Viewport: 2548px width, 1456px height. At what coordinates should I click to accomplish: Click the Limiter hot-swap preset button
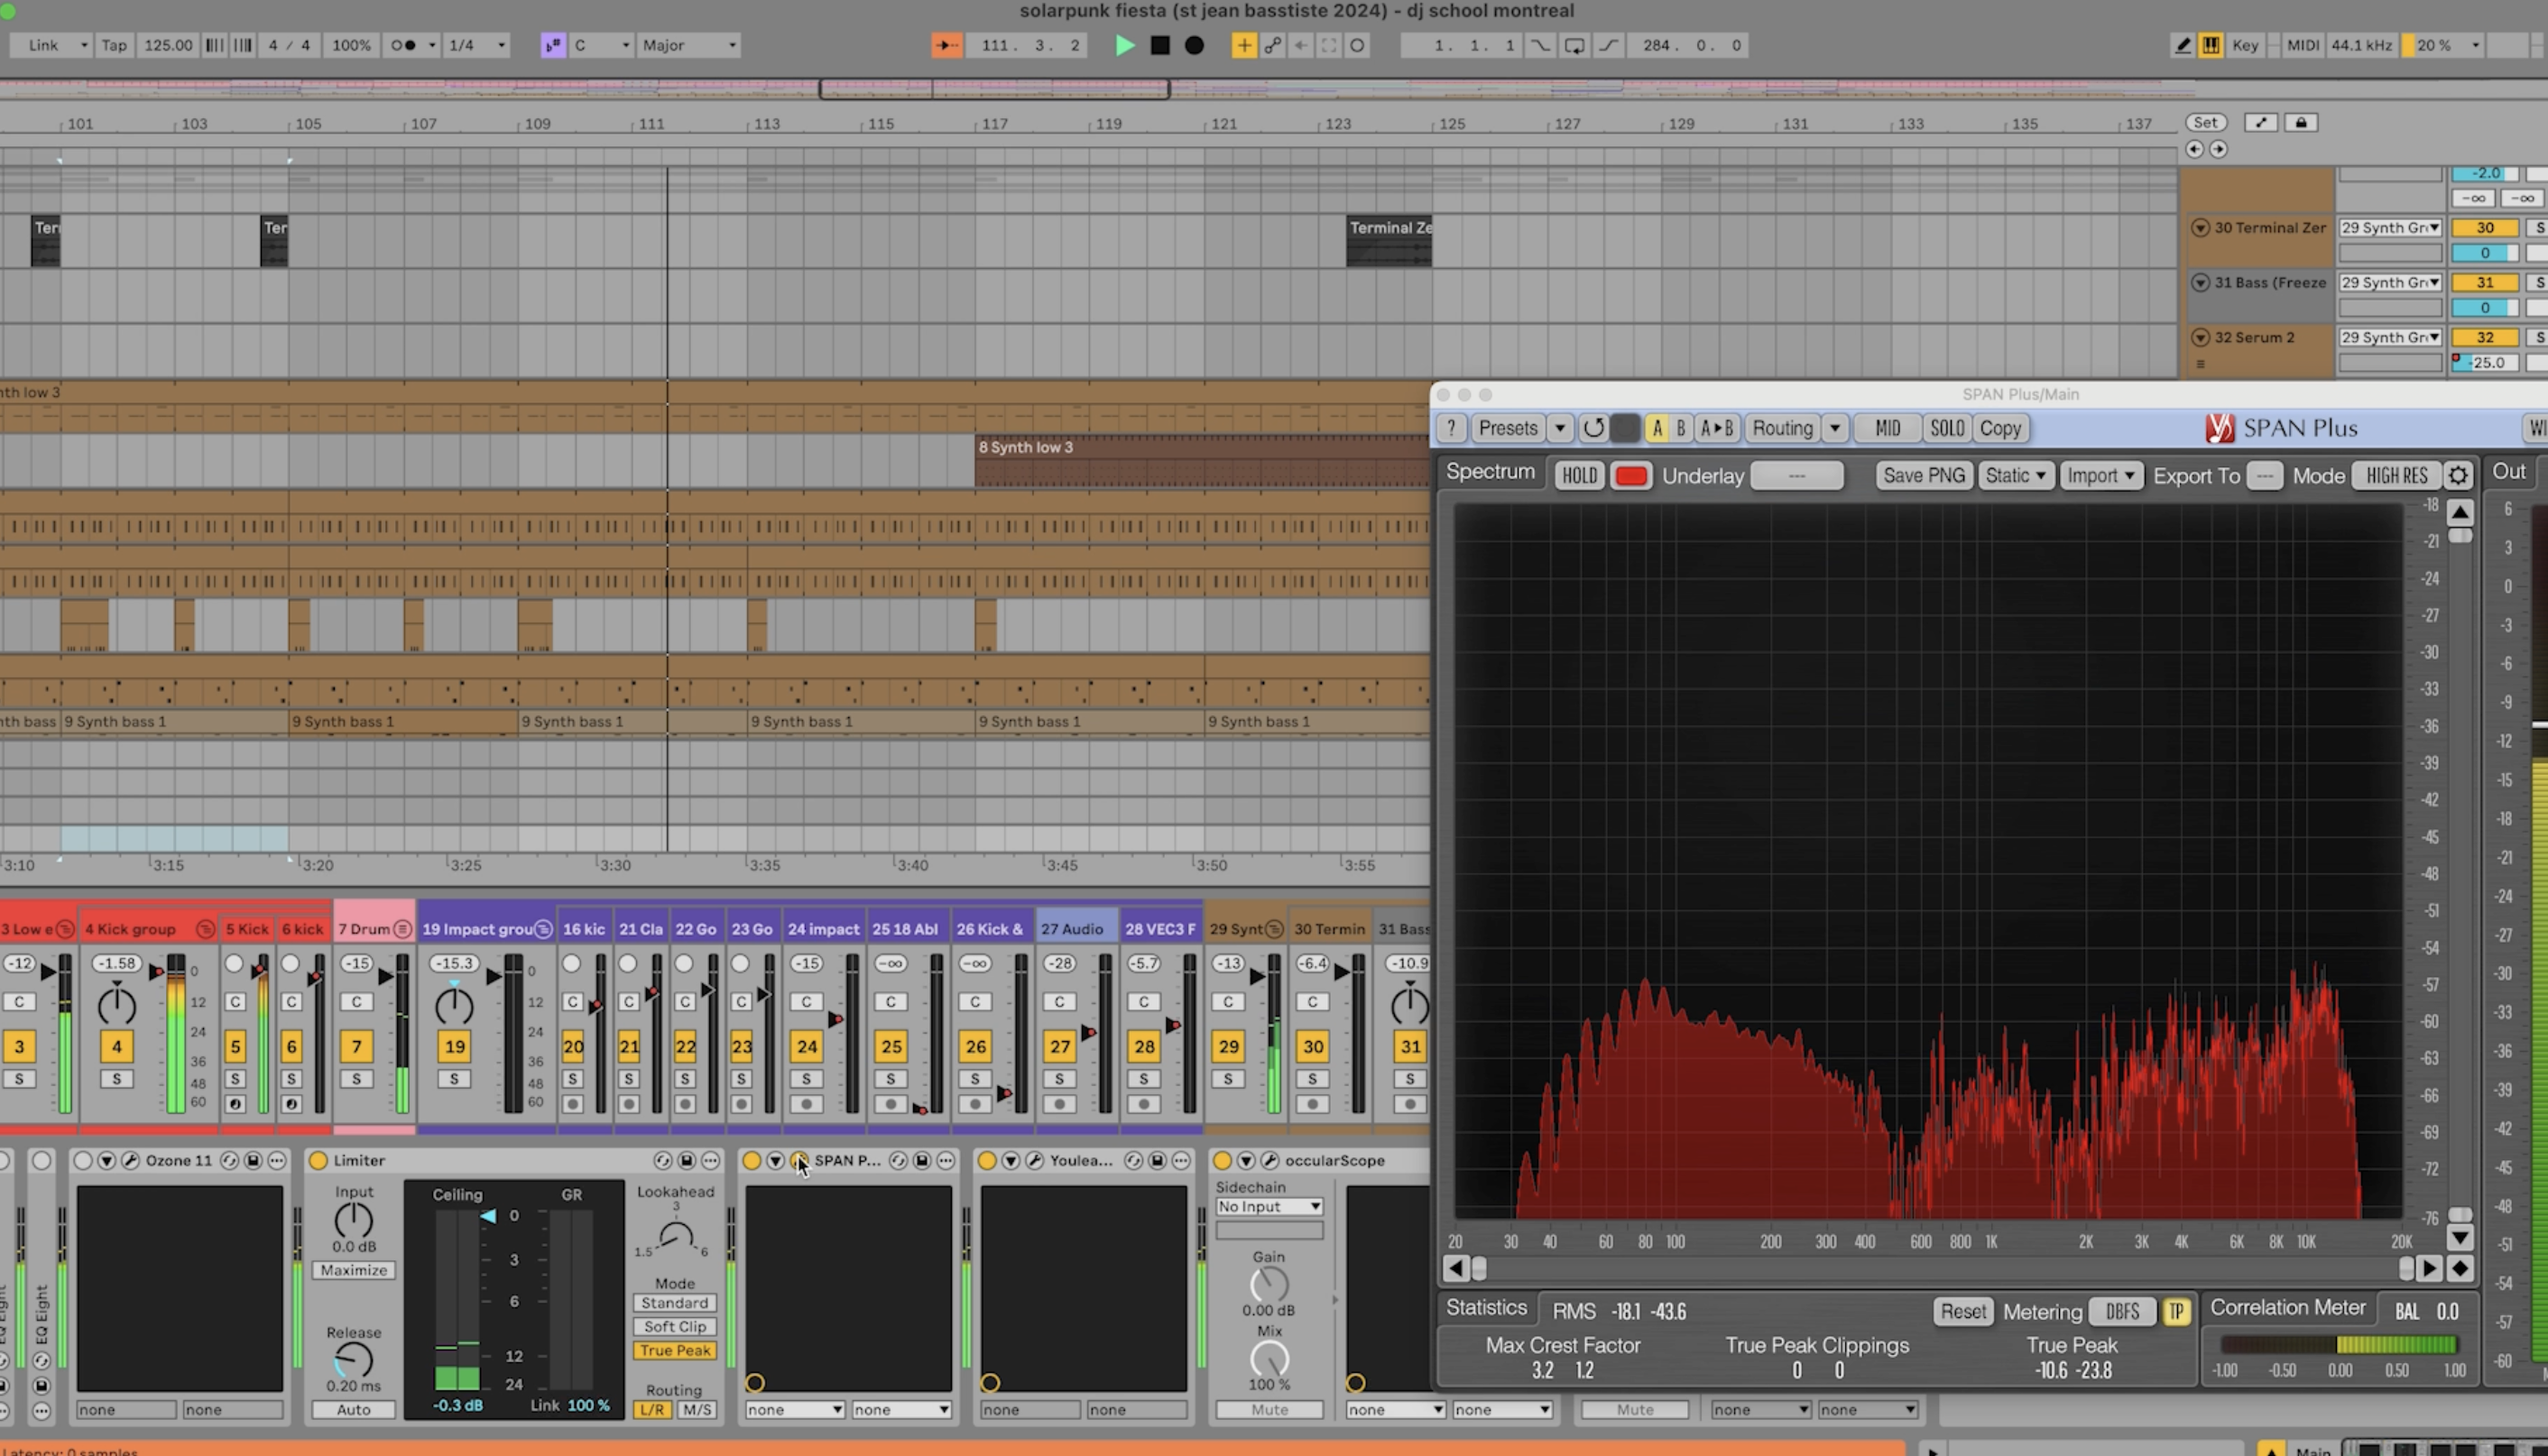pyautogui.click(x=662, y=1160)
